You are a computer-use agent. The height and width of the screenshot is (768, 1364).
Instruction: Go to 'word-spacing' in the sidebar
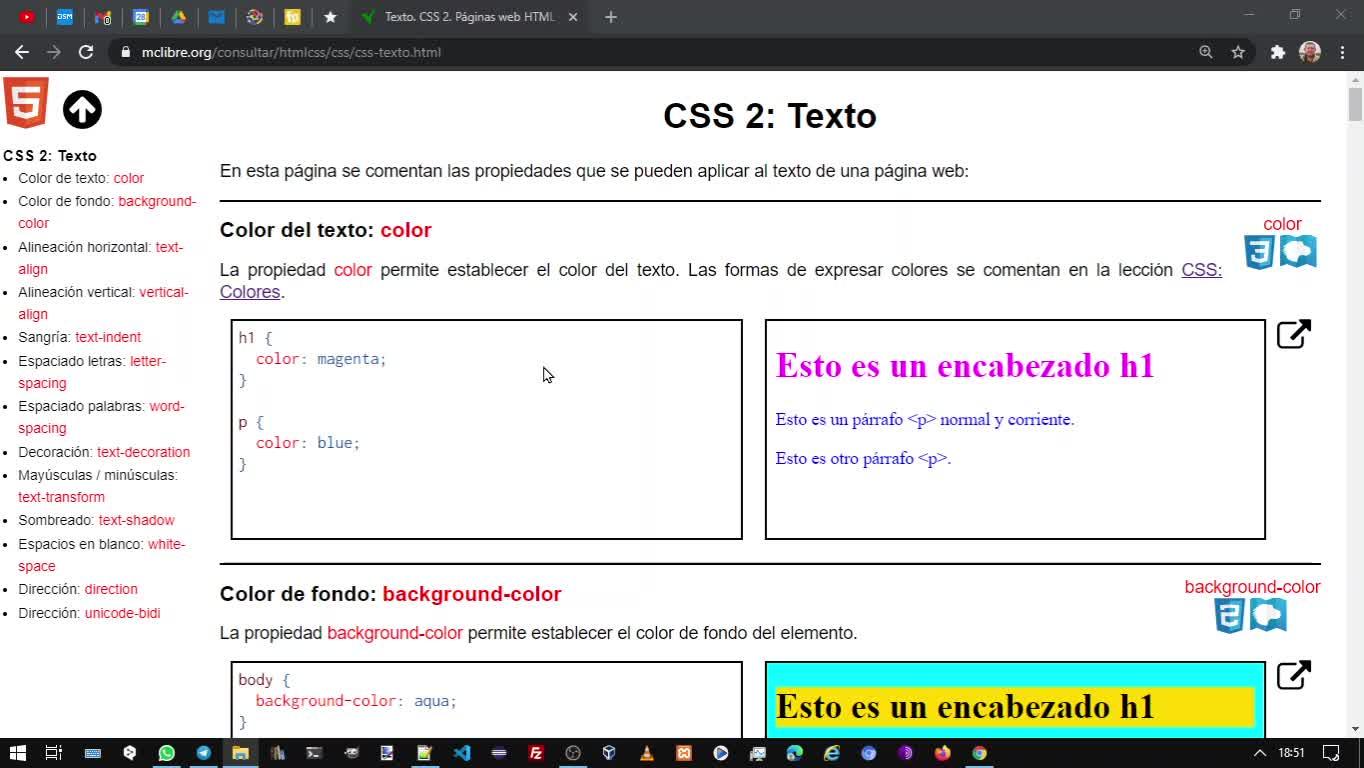[x=101, y=417]
